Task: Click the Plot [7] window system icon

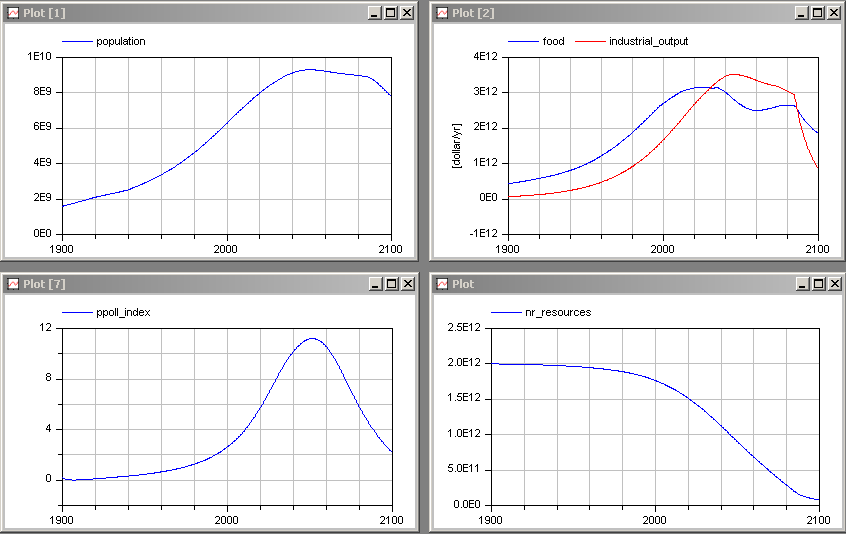Action: (13, 284)
